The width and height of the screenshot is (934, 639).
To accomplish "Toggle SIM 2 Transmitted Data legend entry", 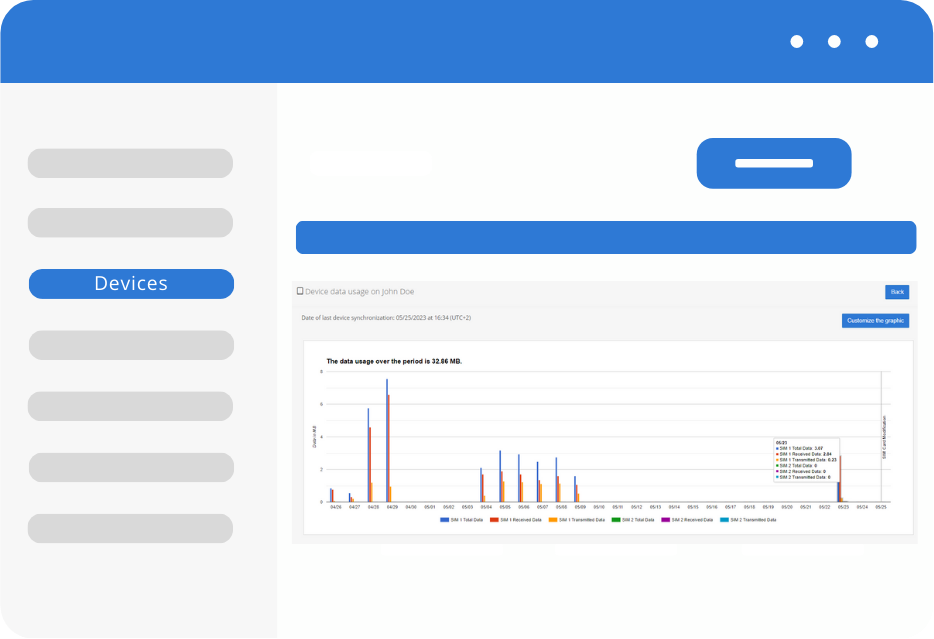I will [748, 520].
